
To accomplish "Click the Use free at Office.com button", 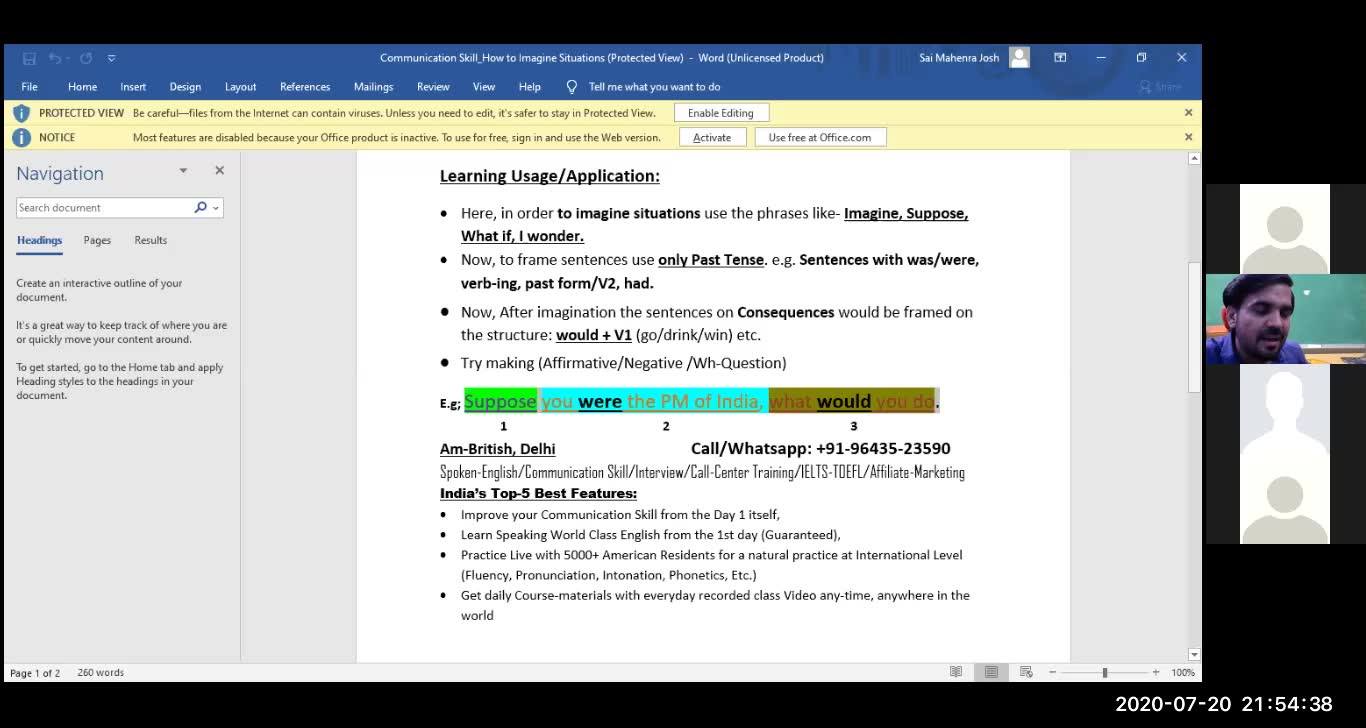I will coord(820,137).
